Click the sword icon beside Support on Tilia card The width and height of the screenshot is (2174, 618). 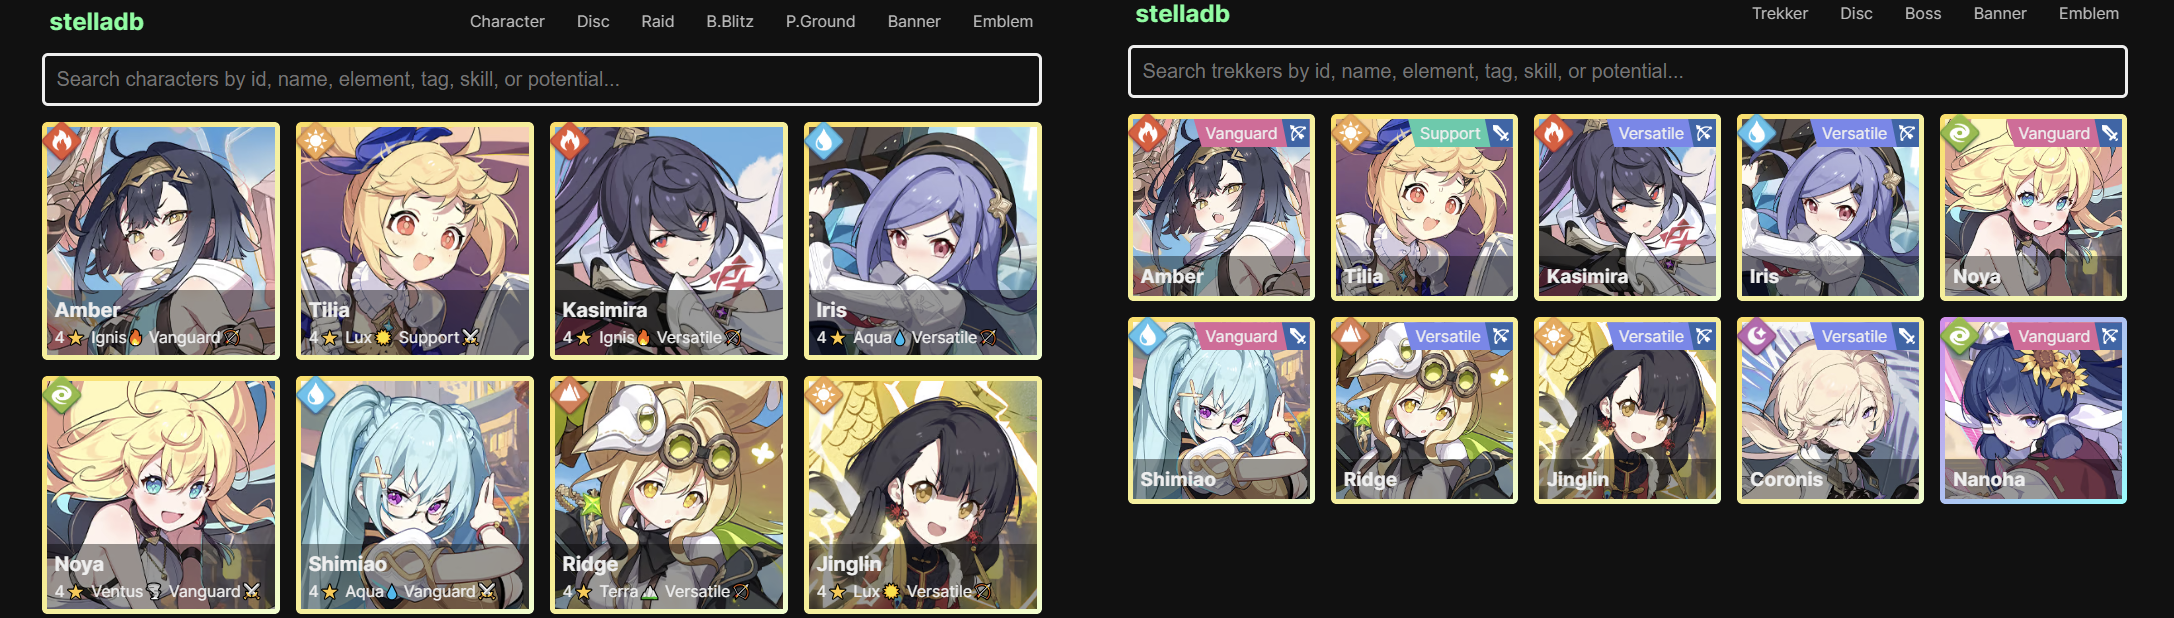pos(1501,133)
